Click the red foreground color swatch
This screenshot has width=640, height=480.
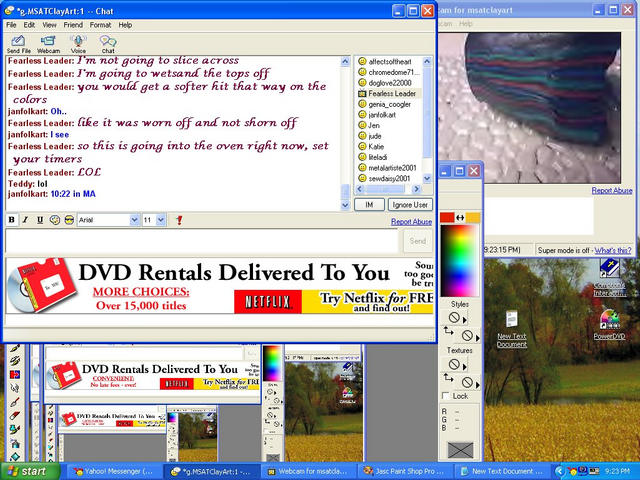tap(447, 218)
